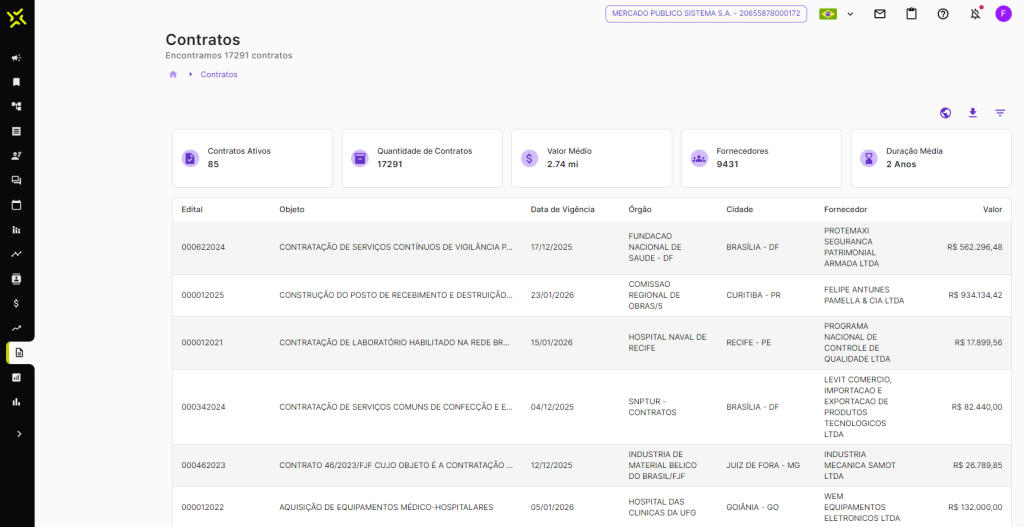Click the Valor column header
Screen dimensions: 1024x527
coord(992,210)
